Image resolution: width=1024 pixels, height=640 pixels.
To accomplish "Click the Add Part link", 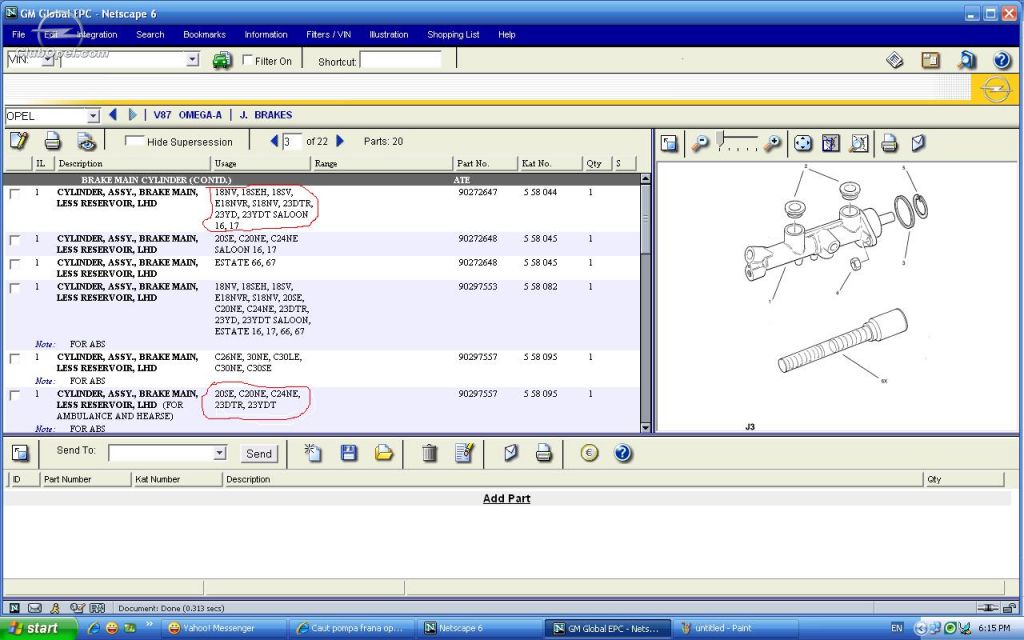I will pyautogui.click(x=506, y=498).
